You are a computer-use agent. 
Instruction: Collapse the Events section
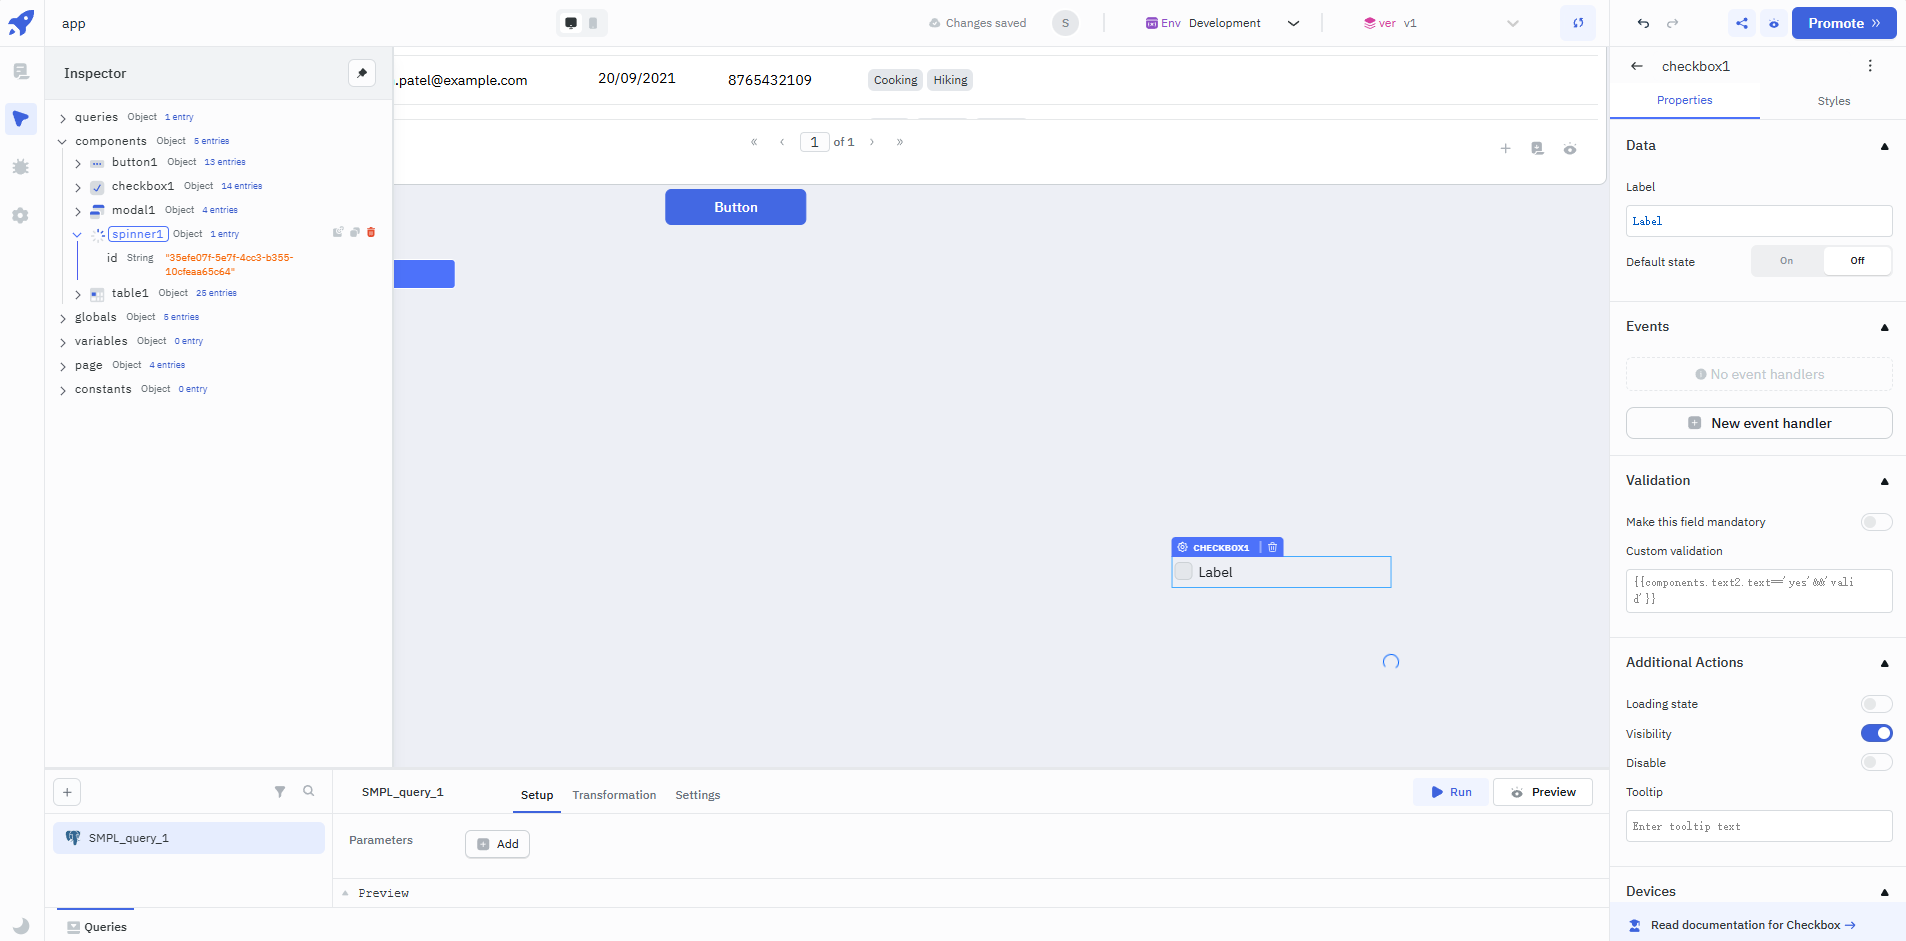(x=1884, y=327)
